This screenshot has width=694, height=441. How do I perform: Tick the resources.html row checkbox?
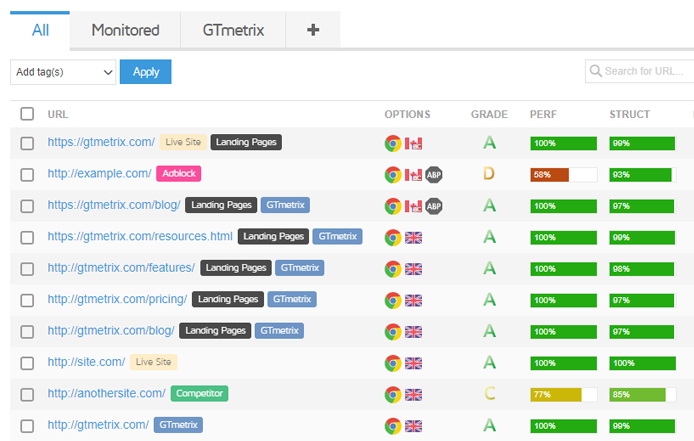27,238
